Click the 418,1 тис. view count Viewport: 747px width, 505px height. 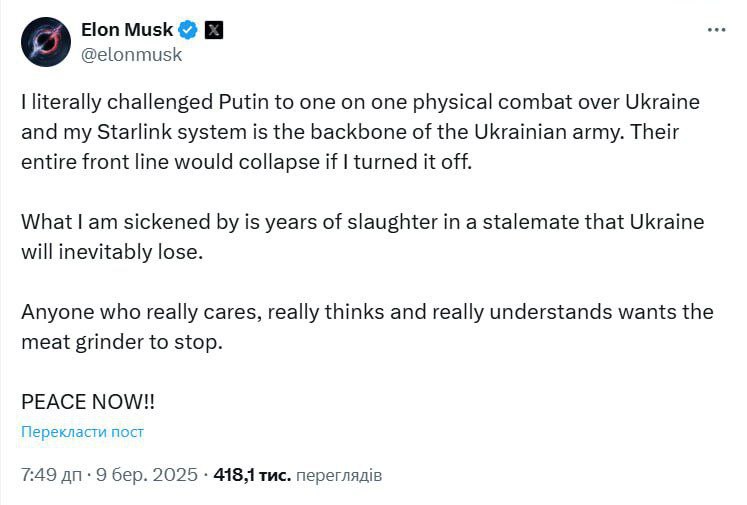(252, 475)
